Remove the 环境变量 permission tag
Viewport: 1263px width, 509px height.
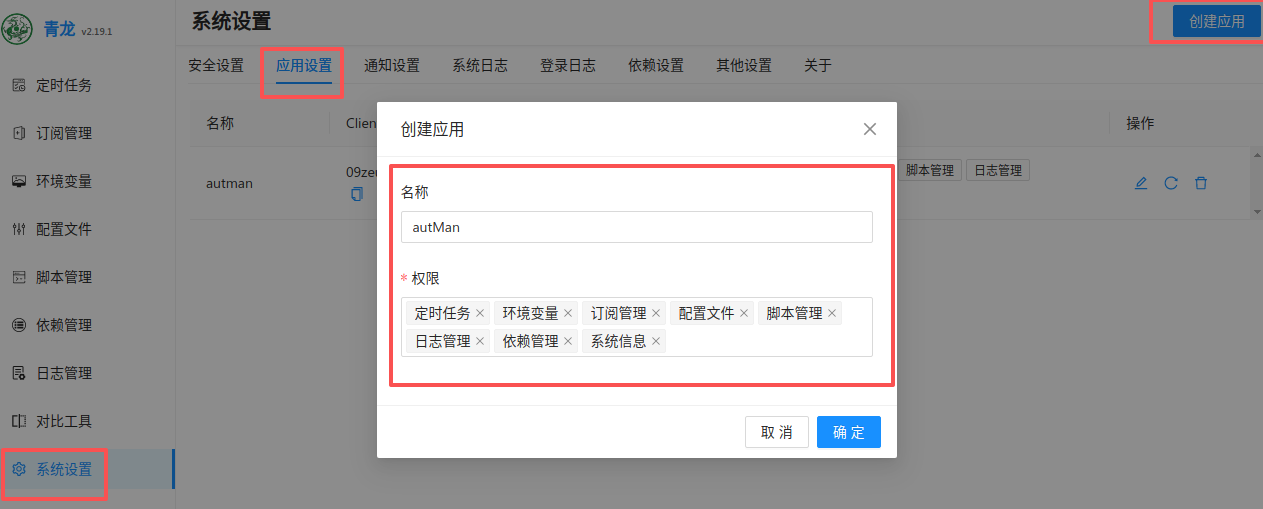pyautogui.click(x=568, y=314)
